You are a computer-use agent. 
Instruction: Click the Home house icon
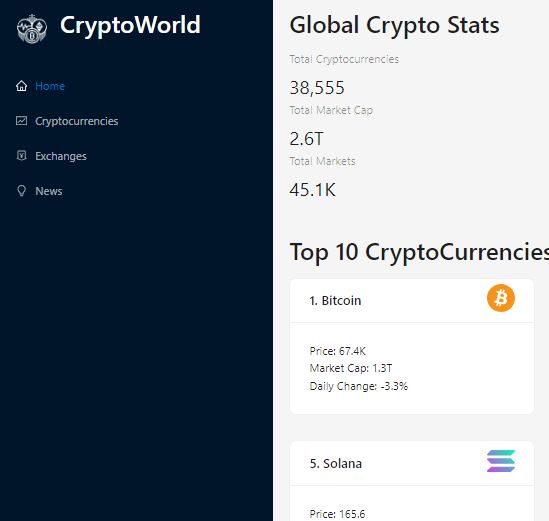(21, 86)
